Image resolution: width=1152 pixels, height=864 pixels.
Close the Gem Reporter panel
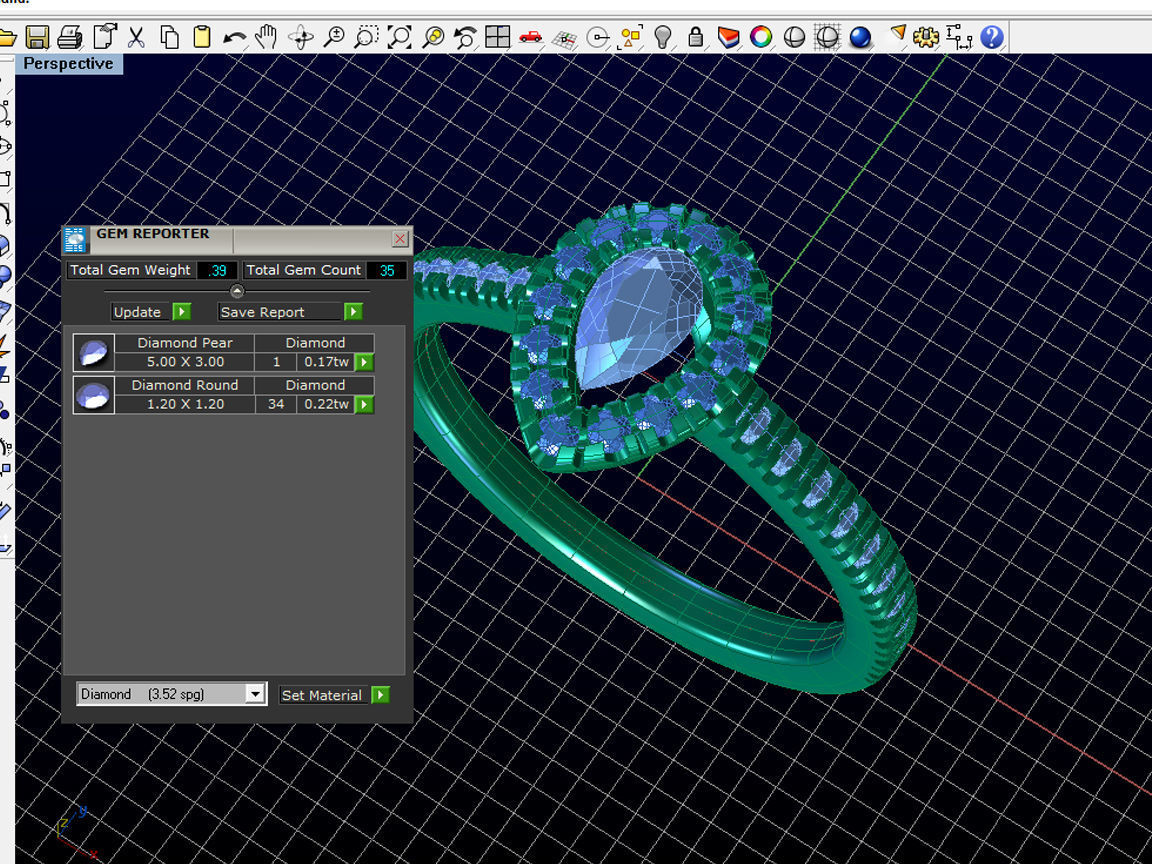click(x=400, y=239)
